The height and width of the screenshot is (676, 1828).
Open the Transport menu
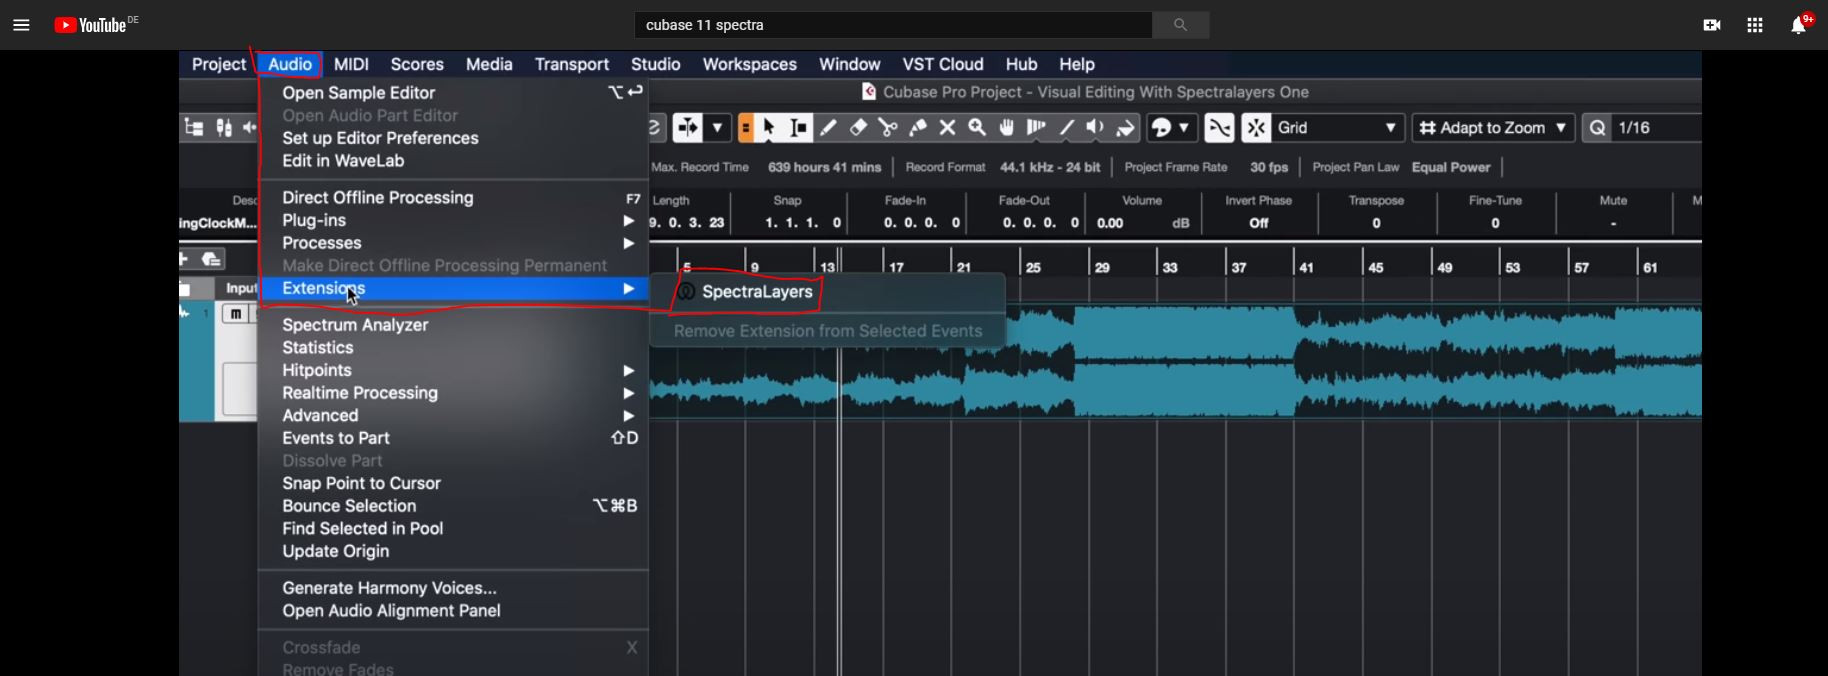click(572, 64)
